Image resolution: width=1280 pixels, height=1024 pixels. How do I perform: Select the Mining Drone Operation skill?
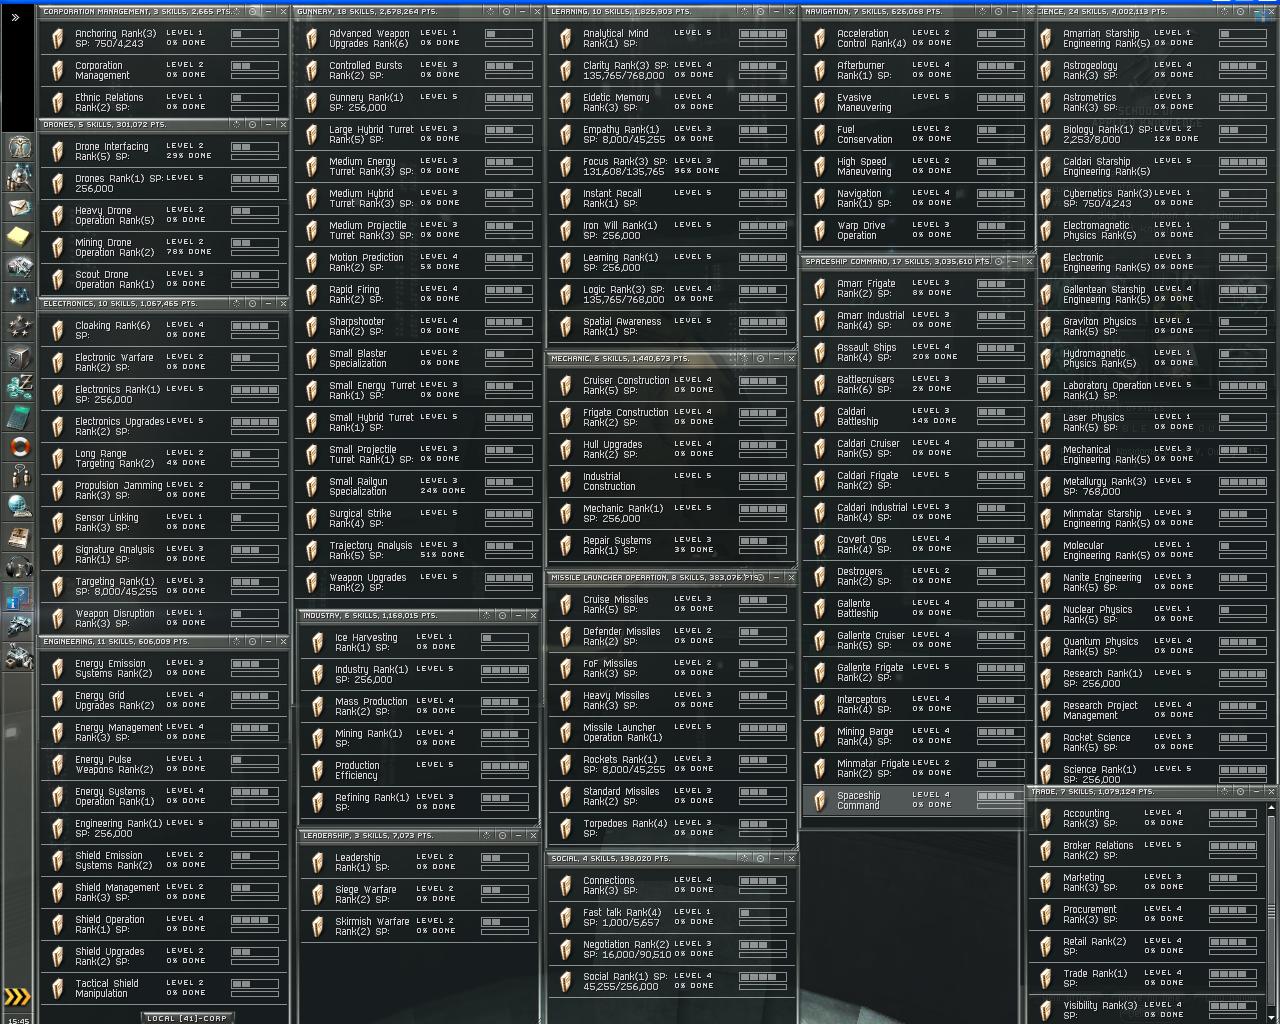(x=164, y=247)
